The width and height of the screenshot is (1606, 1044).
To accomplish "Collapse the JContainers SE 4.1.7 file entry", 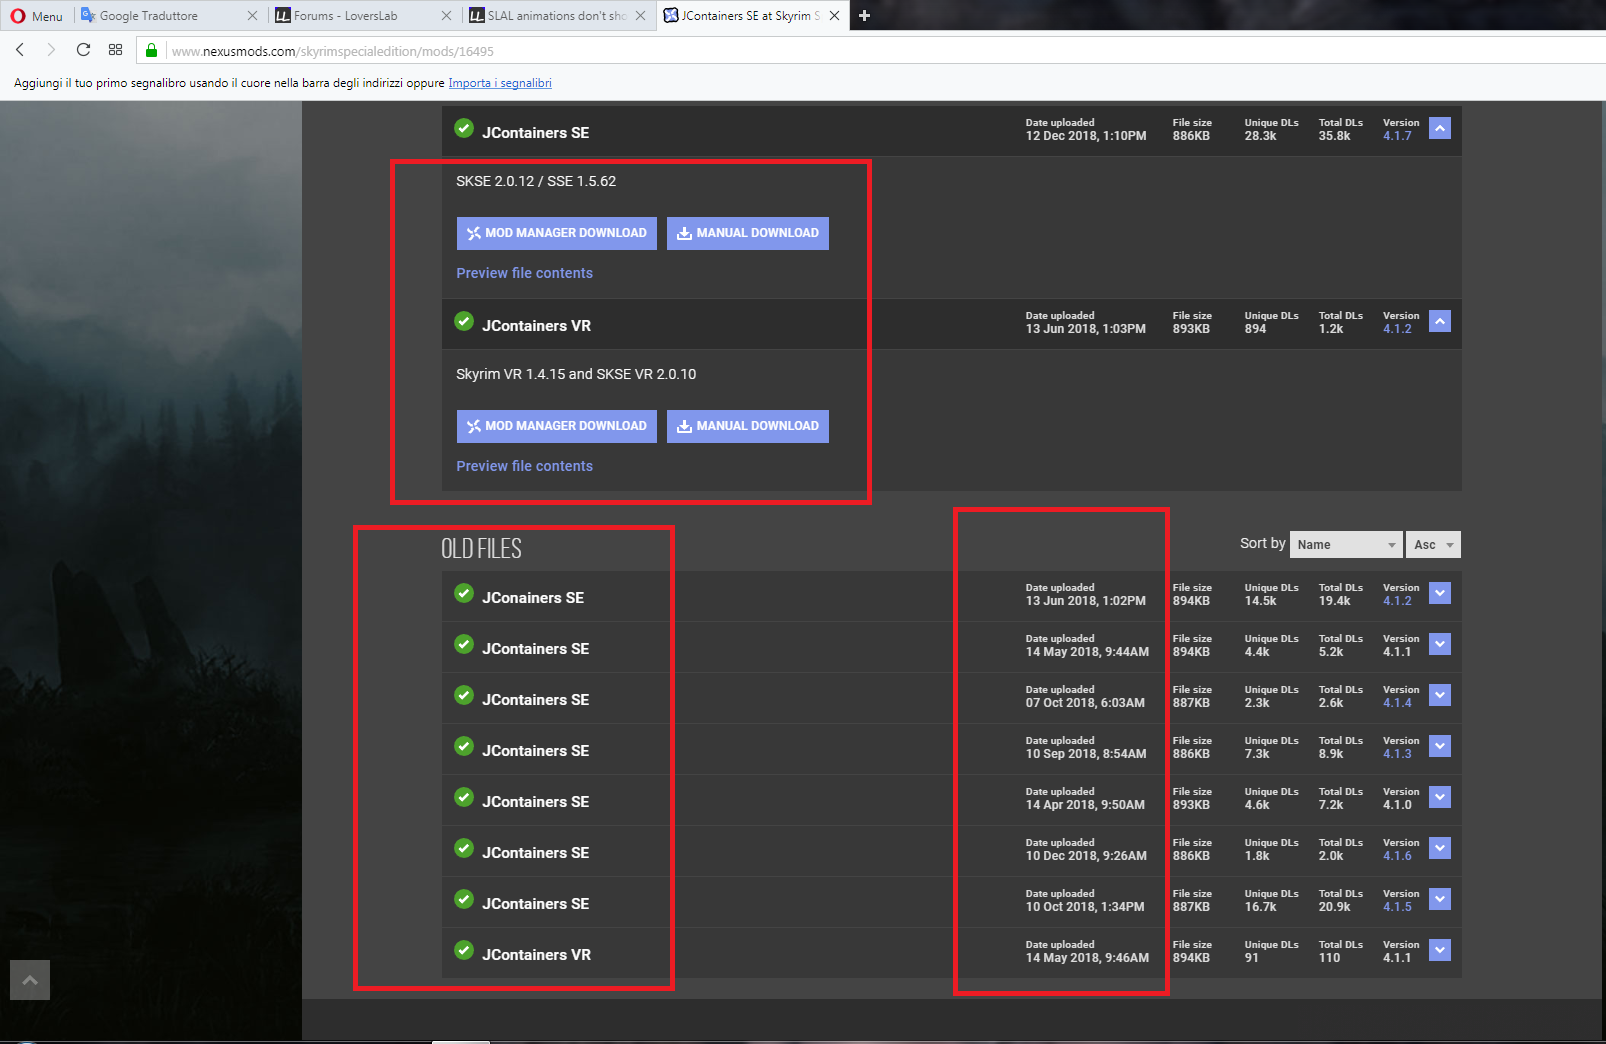I will click(x=1440, y=128).
